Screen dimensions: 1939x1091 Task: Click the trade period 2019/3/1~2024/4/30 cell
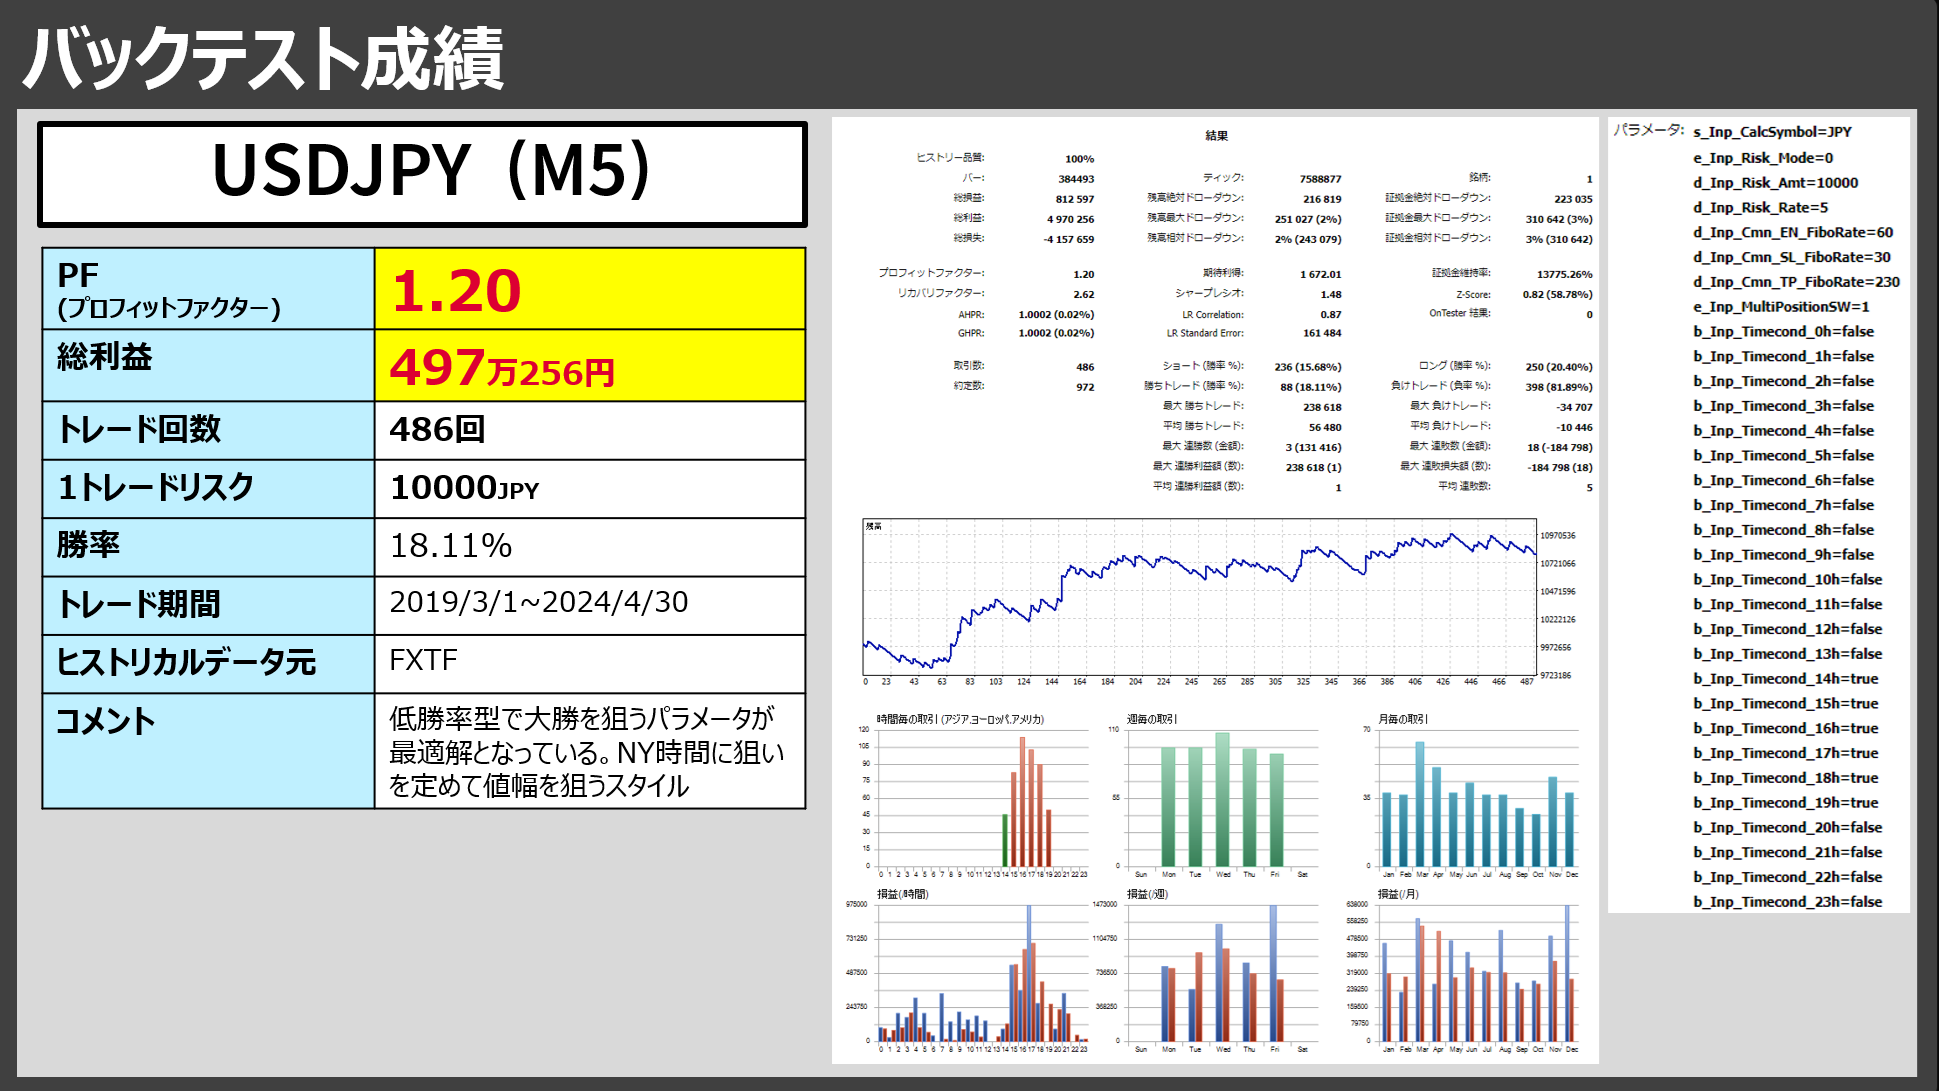589,603
